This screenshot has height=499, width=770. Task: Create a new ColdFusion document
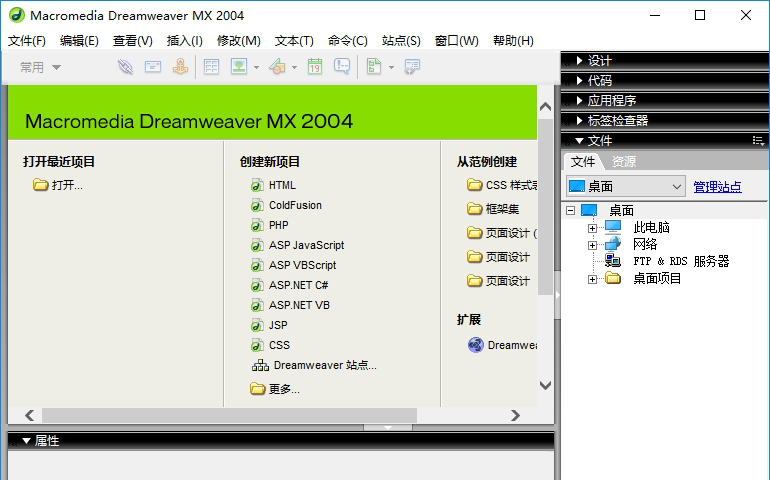pos(286,205)
